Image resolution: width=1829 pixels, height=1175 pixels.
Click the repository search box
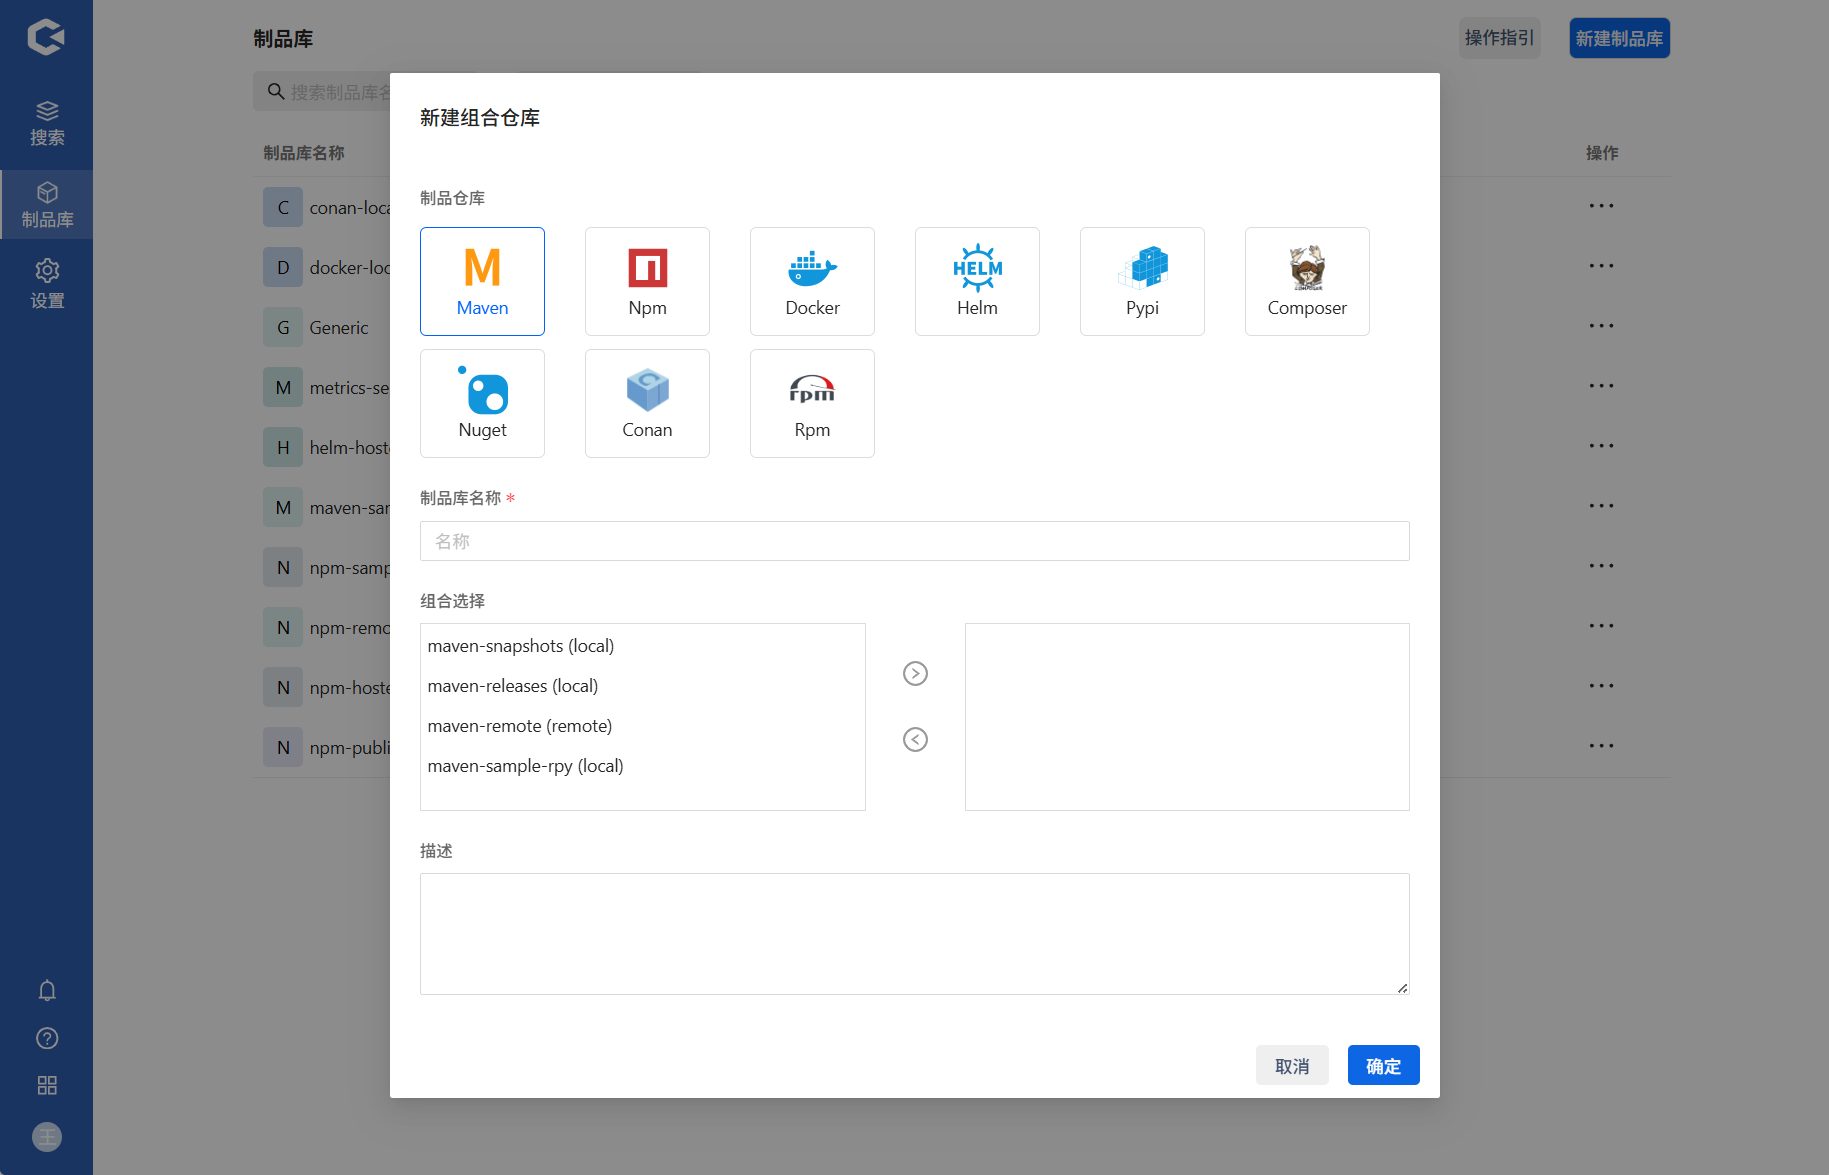pyautogui.click(x=322, y=91)
